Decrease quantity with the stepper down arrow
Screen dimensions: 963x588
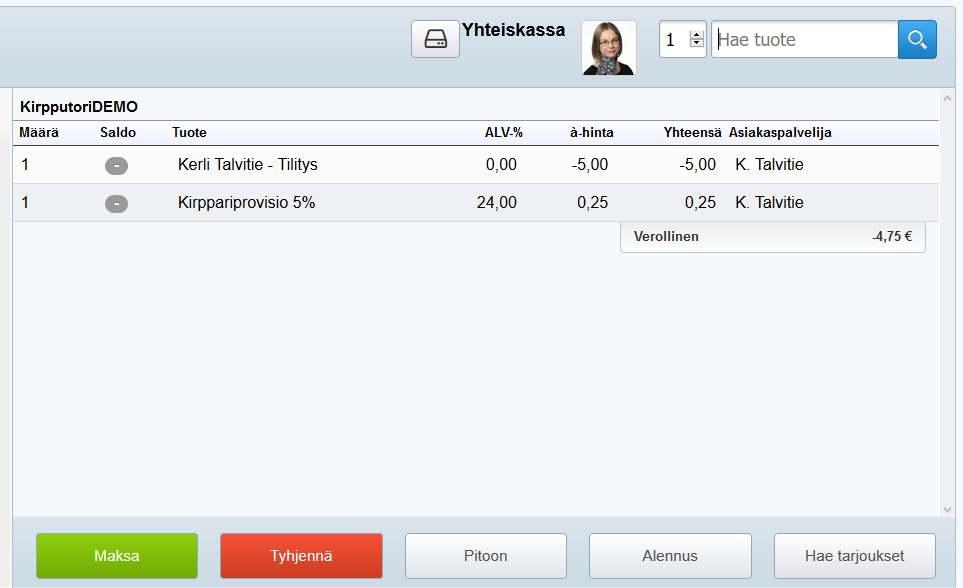[697, 45]
